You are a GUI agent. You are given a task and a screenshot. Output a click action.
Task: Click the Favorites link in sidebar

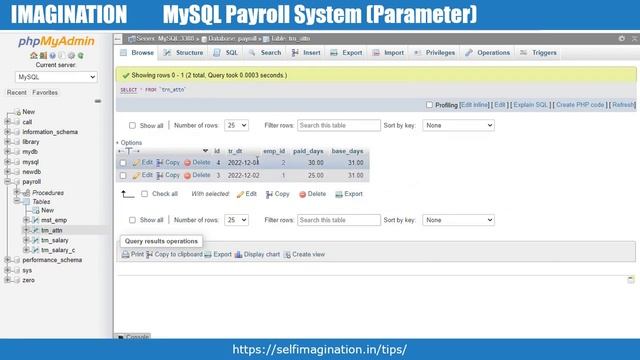45,93
